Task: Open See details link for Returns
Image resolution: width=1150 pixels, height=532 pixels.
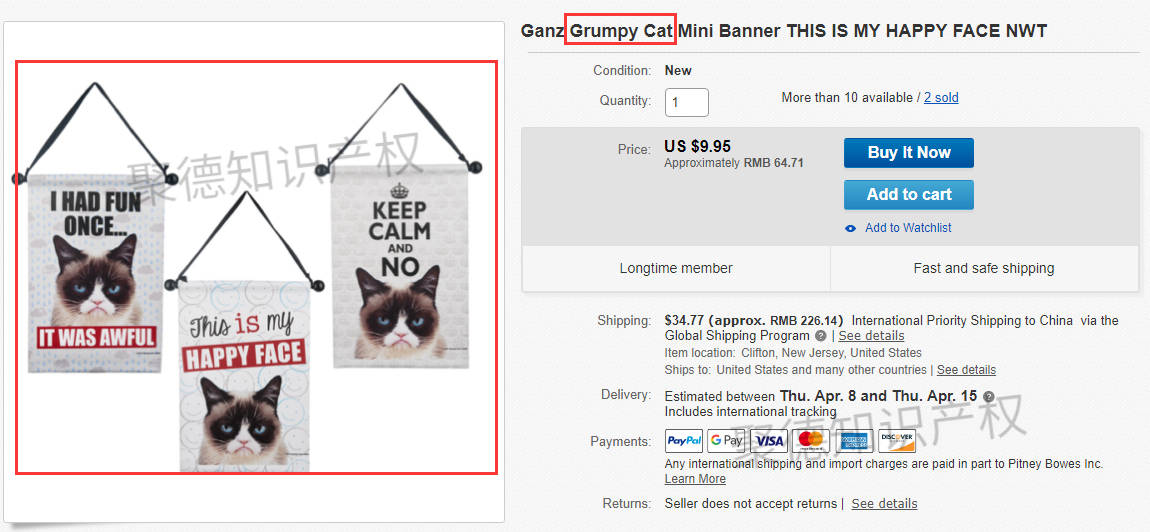Action: point(885,503)
